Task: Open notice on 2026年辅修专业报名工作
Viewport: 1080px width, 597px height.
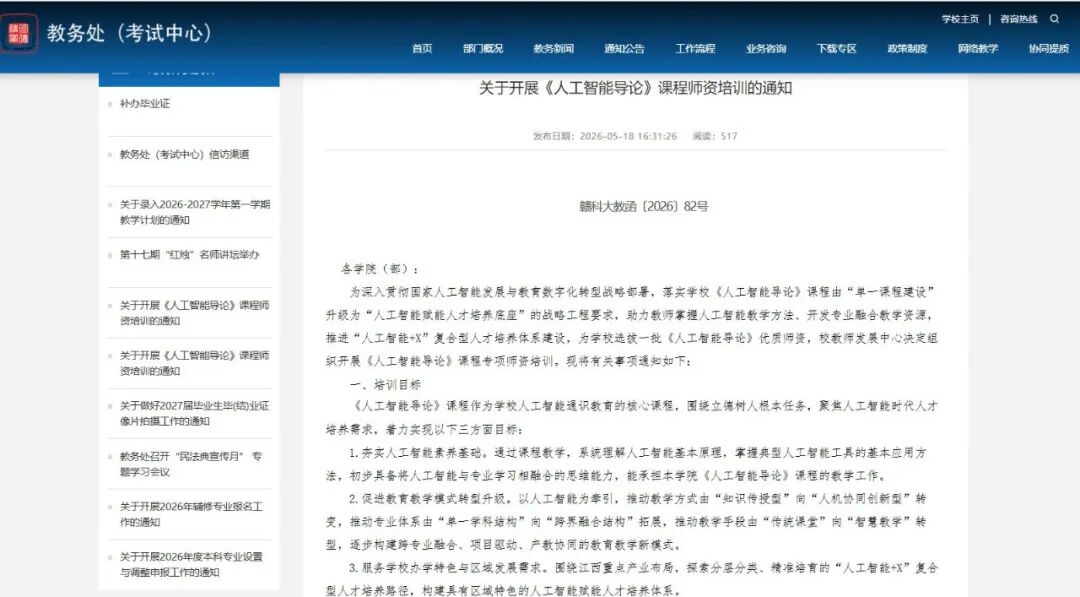Action: click(191, 514)
